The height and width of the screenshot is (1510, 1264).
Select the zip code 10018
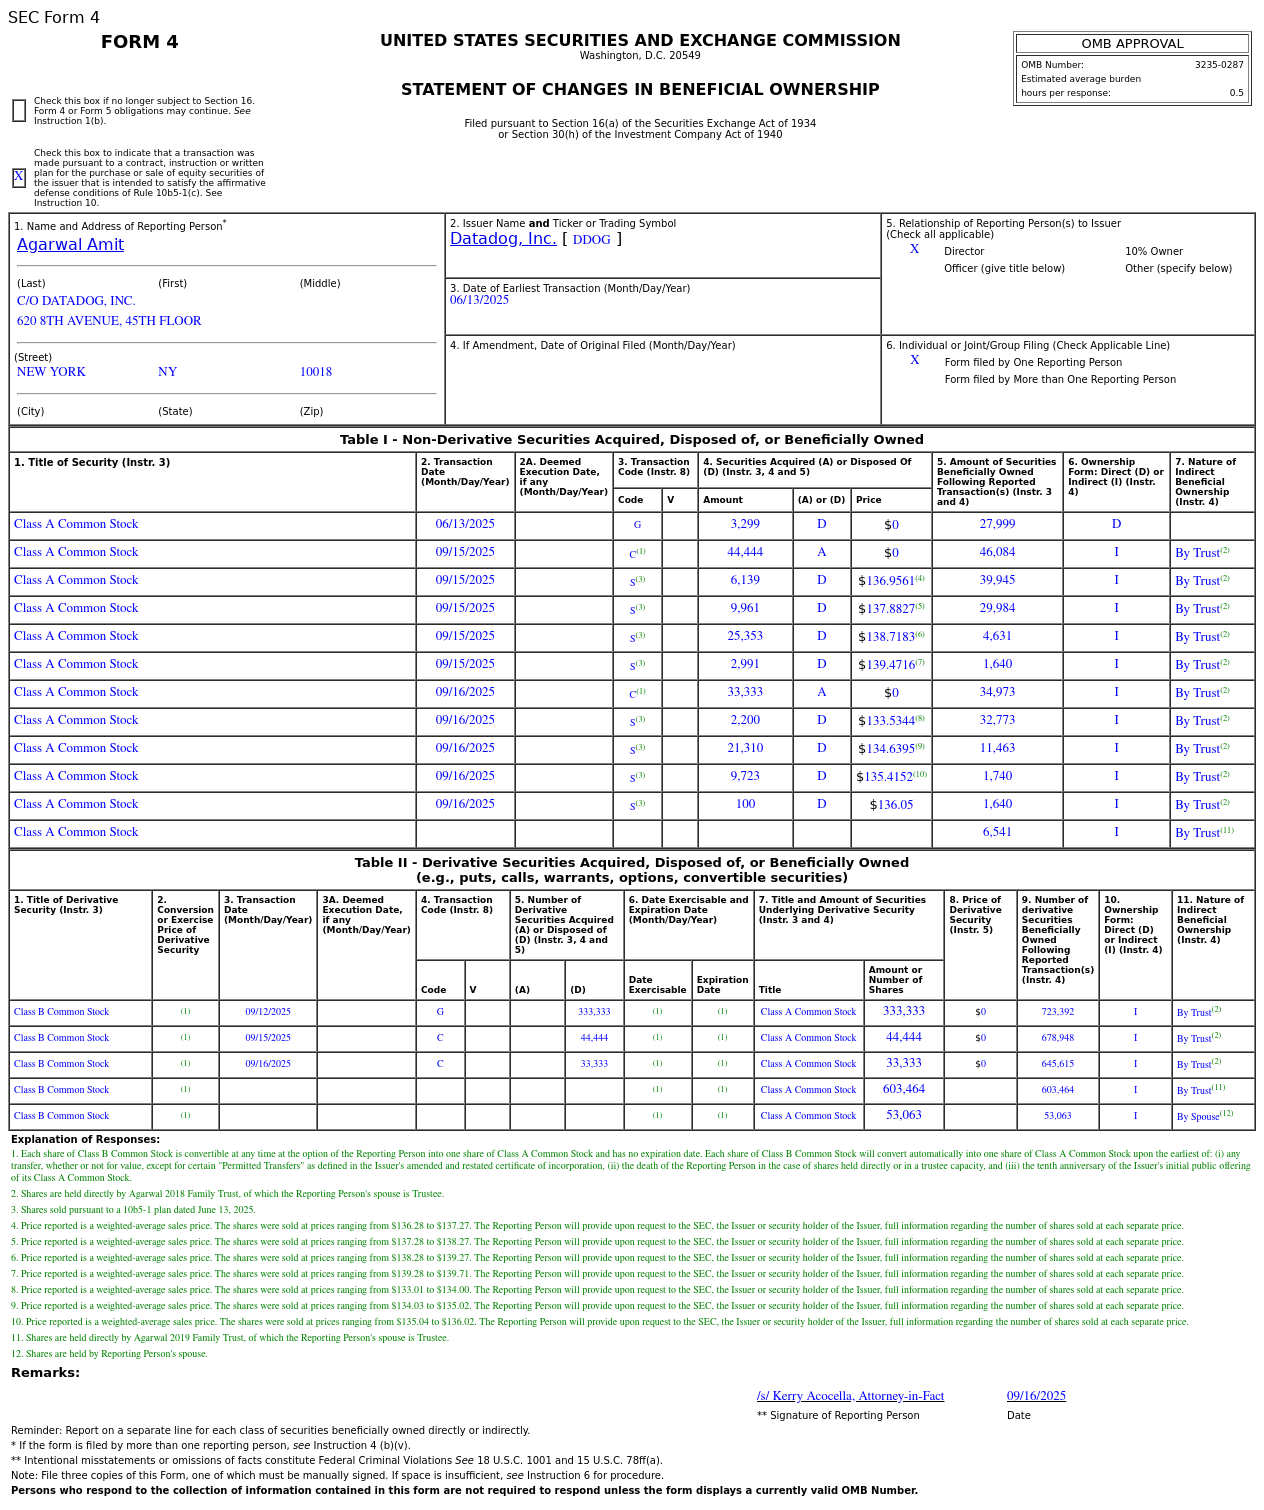[316, 372]
